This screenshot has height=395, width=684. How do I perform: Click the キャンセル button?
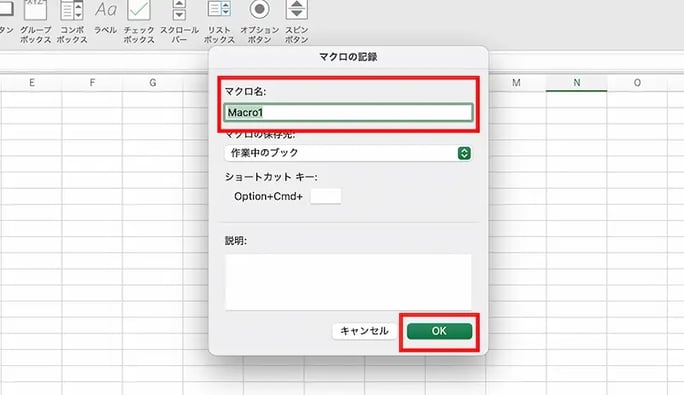pyautogui.click(x=364, y=331)
